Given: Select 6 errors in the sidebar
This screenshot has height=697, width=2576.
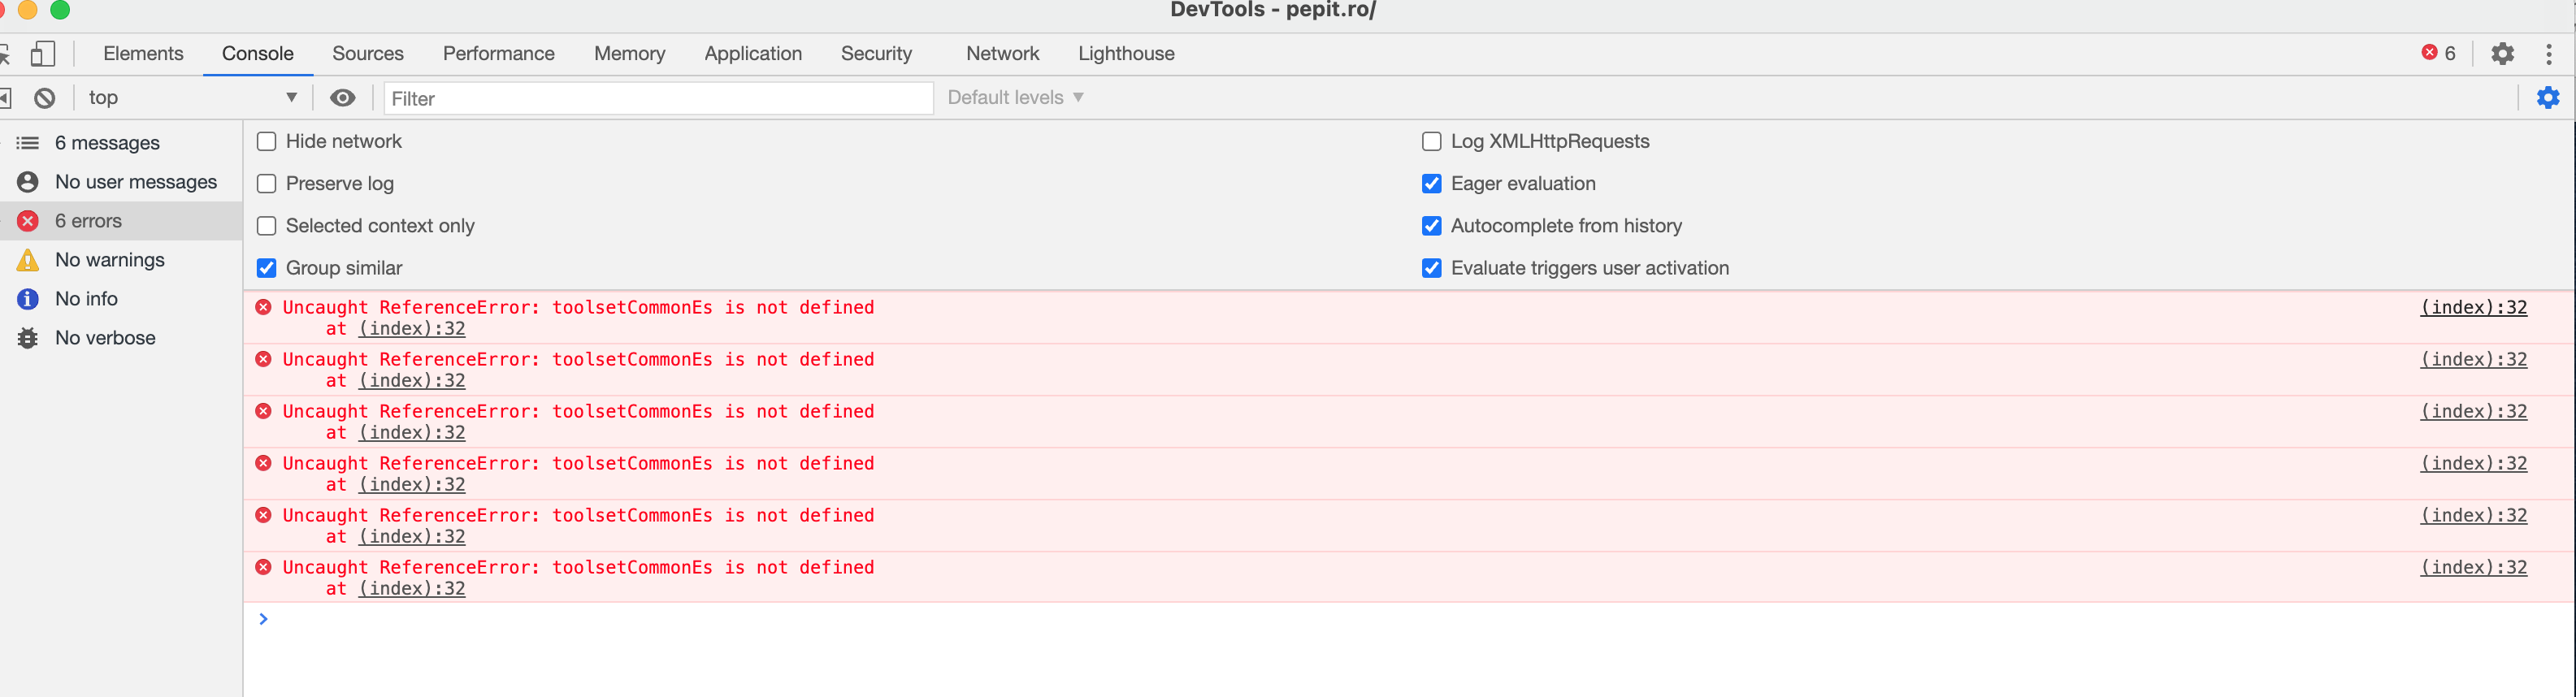Looking at the screenshot, I should click(88, 220).
